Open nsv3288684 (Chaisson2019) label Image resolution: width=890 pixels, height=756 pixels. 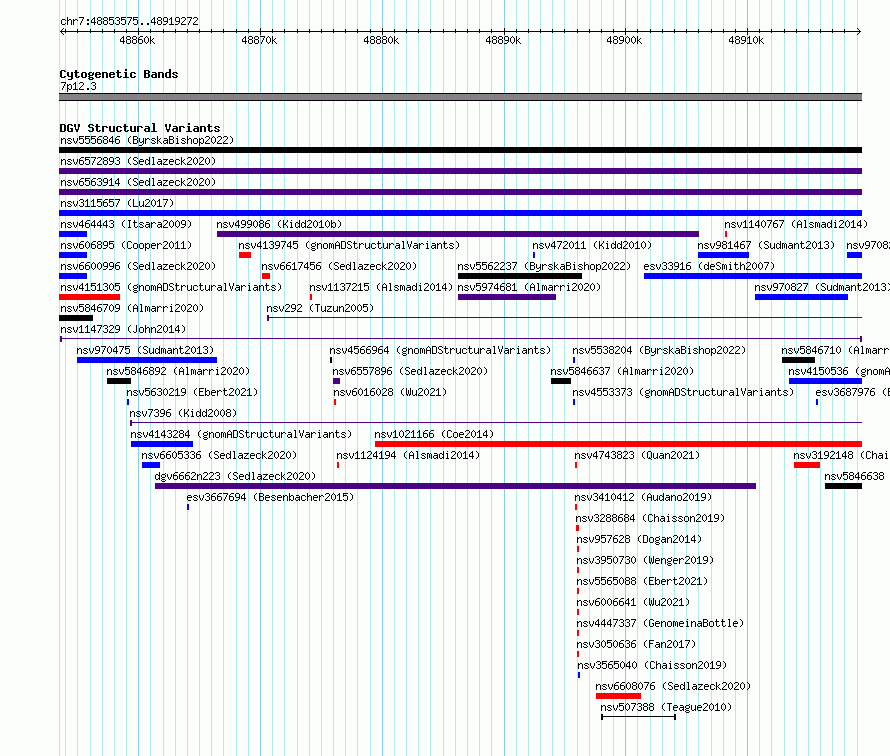[650, 518]
